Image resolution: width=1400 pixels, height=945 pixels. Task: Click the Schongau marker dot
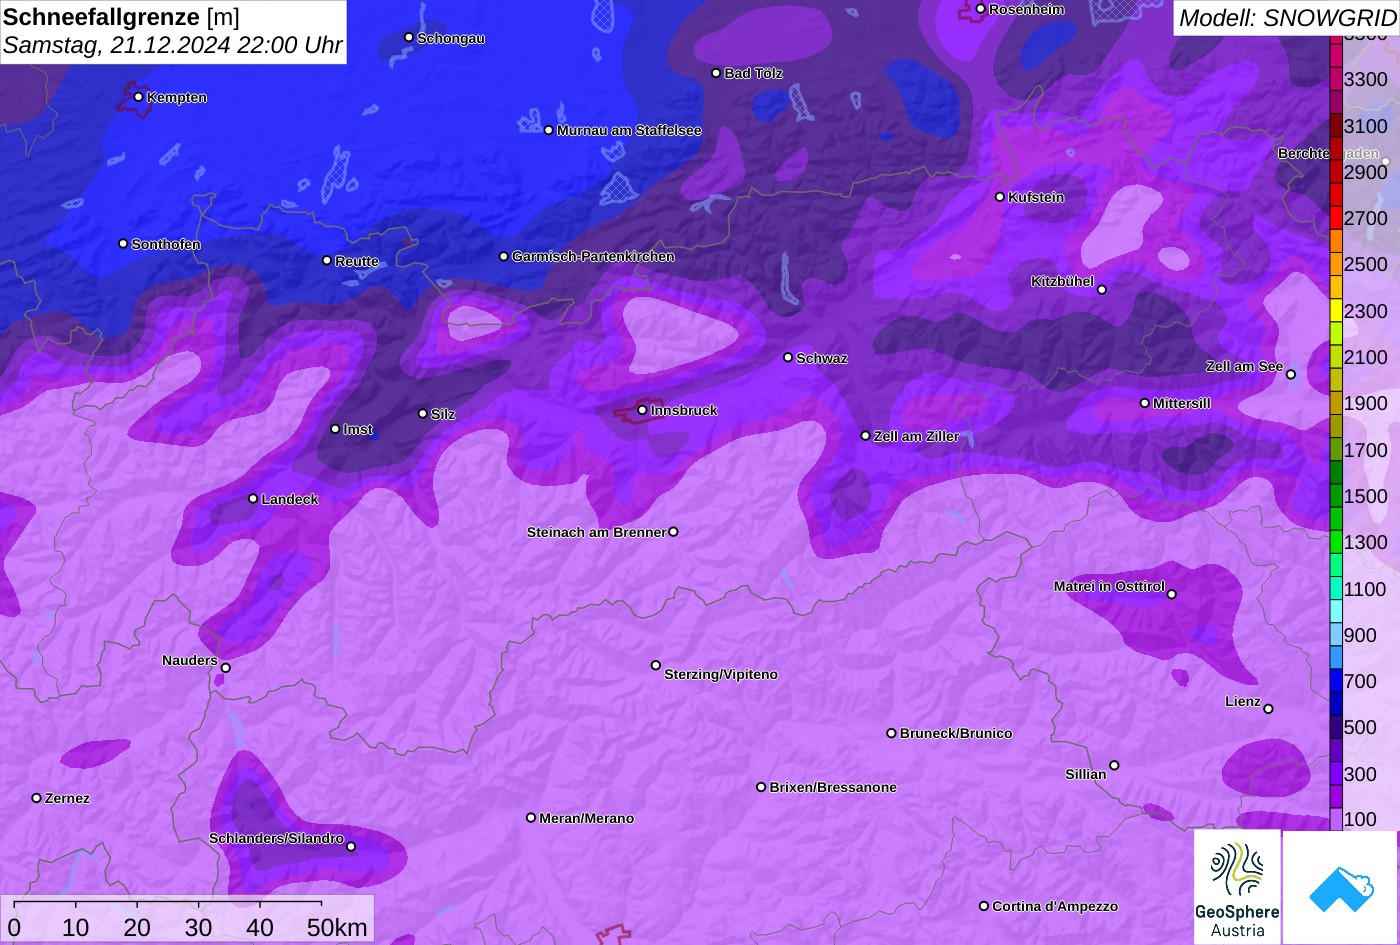point(409,37)
